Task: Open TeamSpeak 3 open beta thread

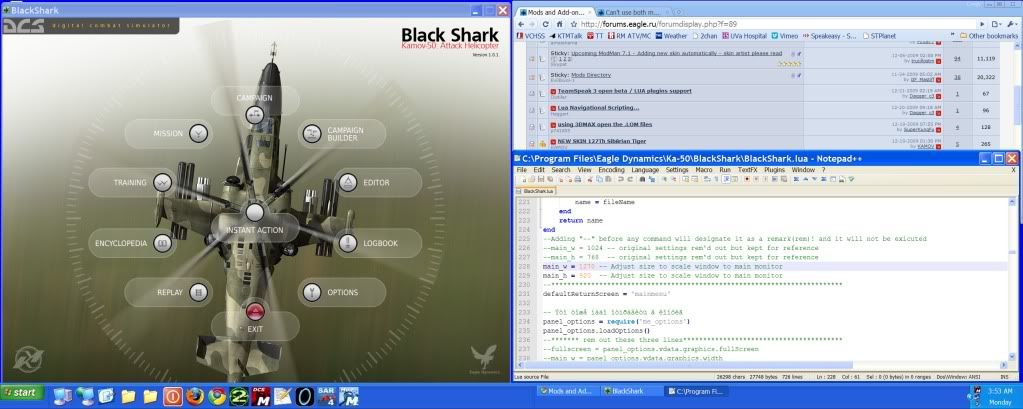Action: click(624, 91)
